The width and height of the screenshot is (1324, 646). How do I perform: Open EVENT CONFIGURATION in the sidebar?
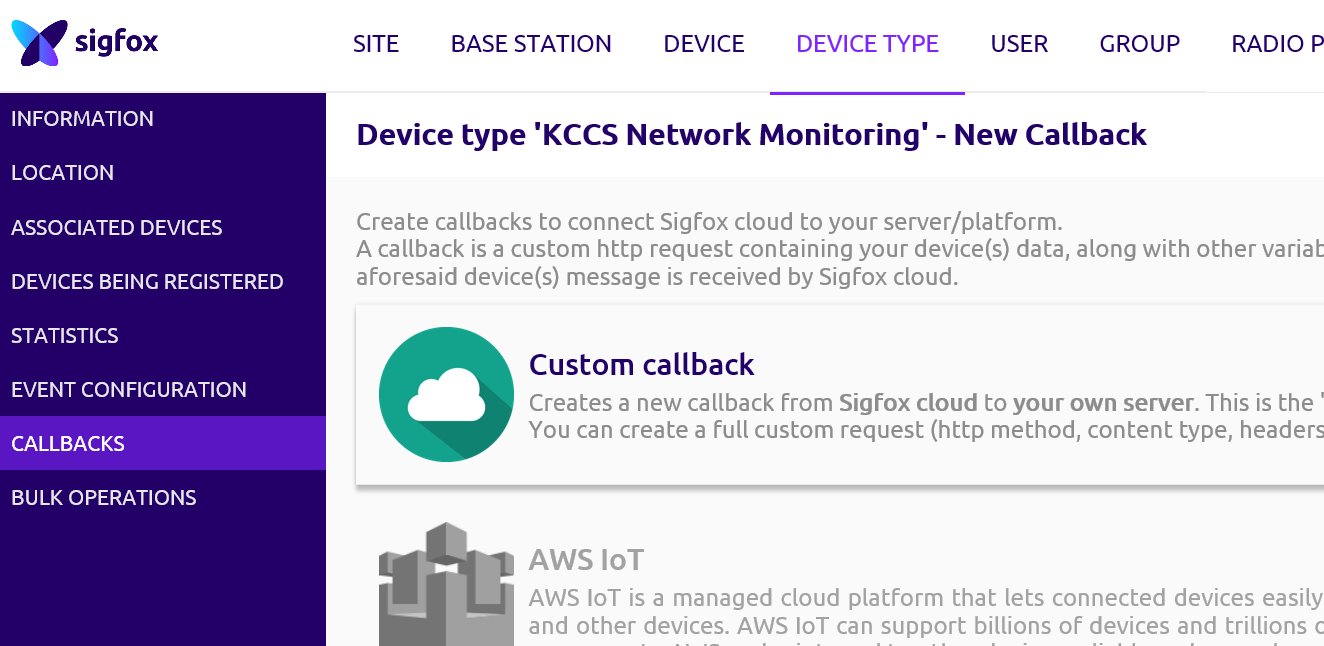[128, 390]
